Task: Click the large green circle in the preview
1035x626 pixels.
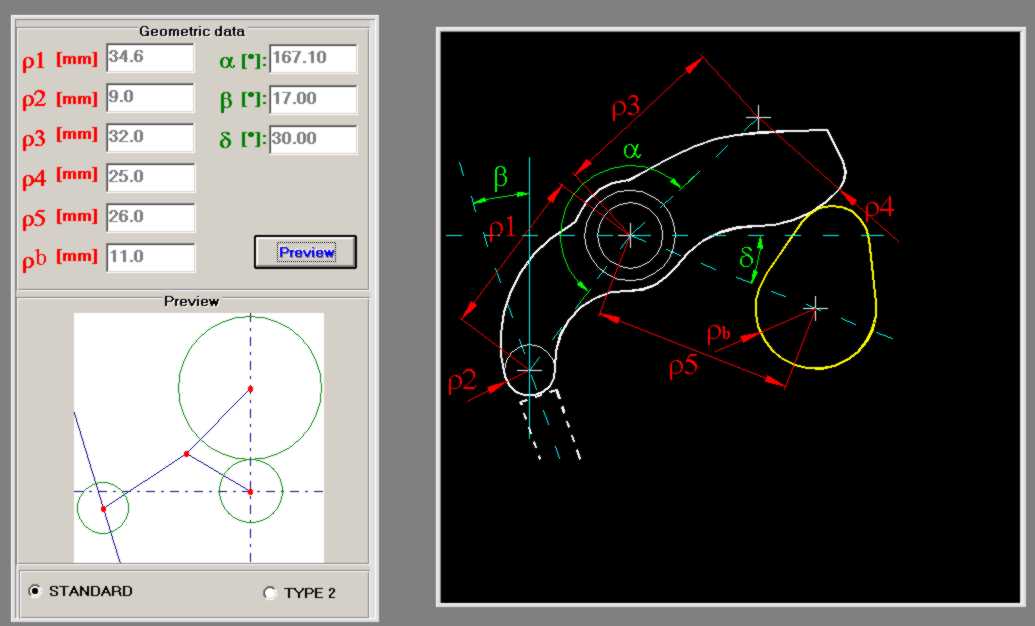Action: [x=250, y=385]
